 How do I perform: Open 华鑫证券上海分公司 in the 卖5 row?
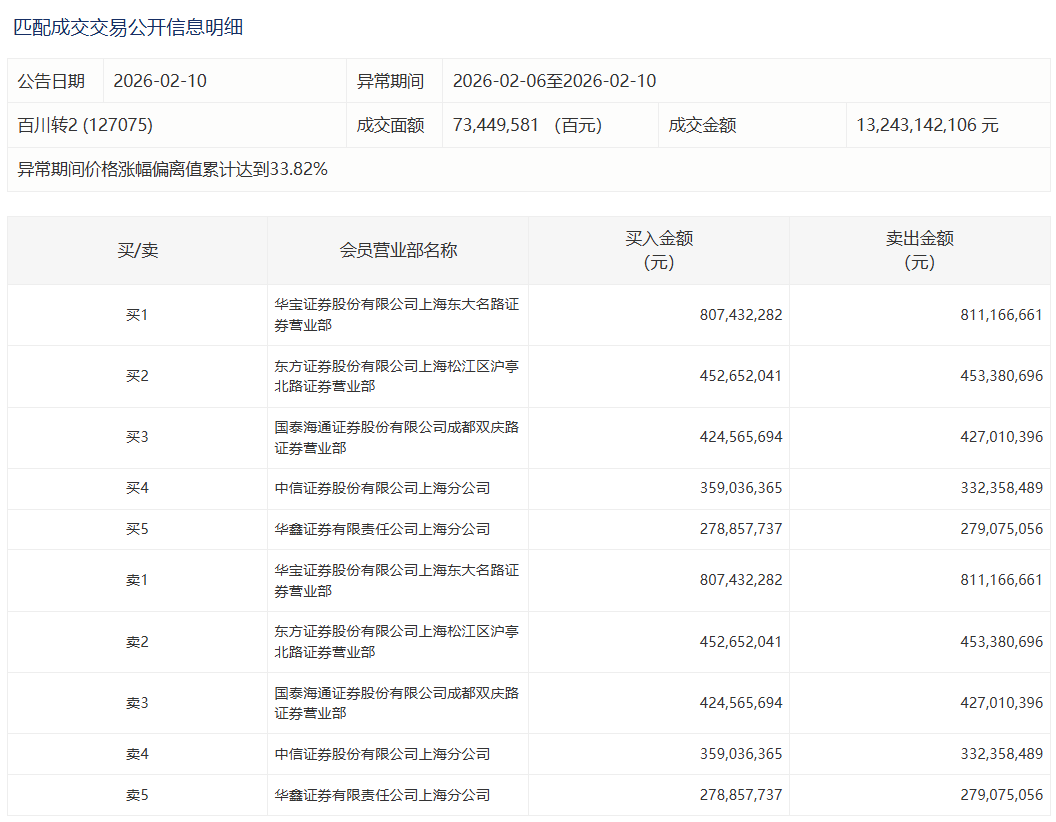382,795
